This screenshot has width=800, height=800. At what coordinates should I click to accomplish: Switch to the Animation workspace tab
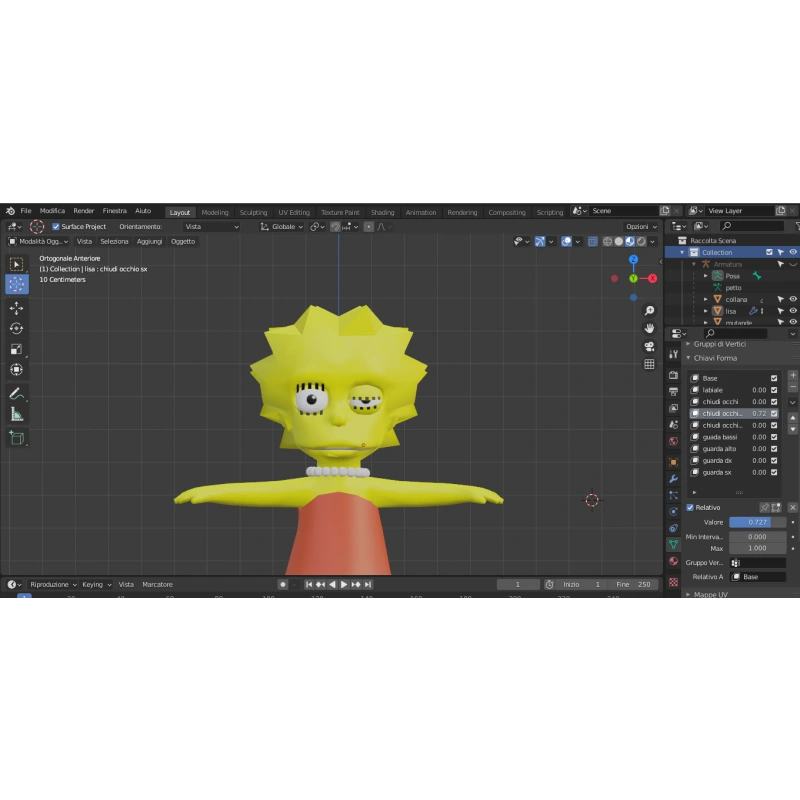420,212
